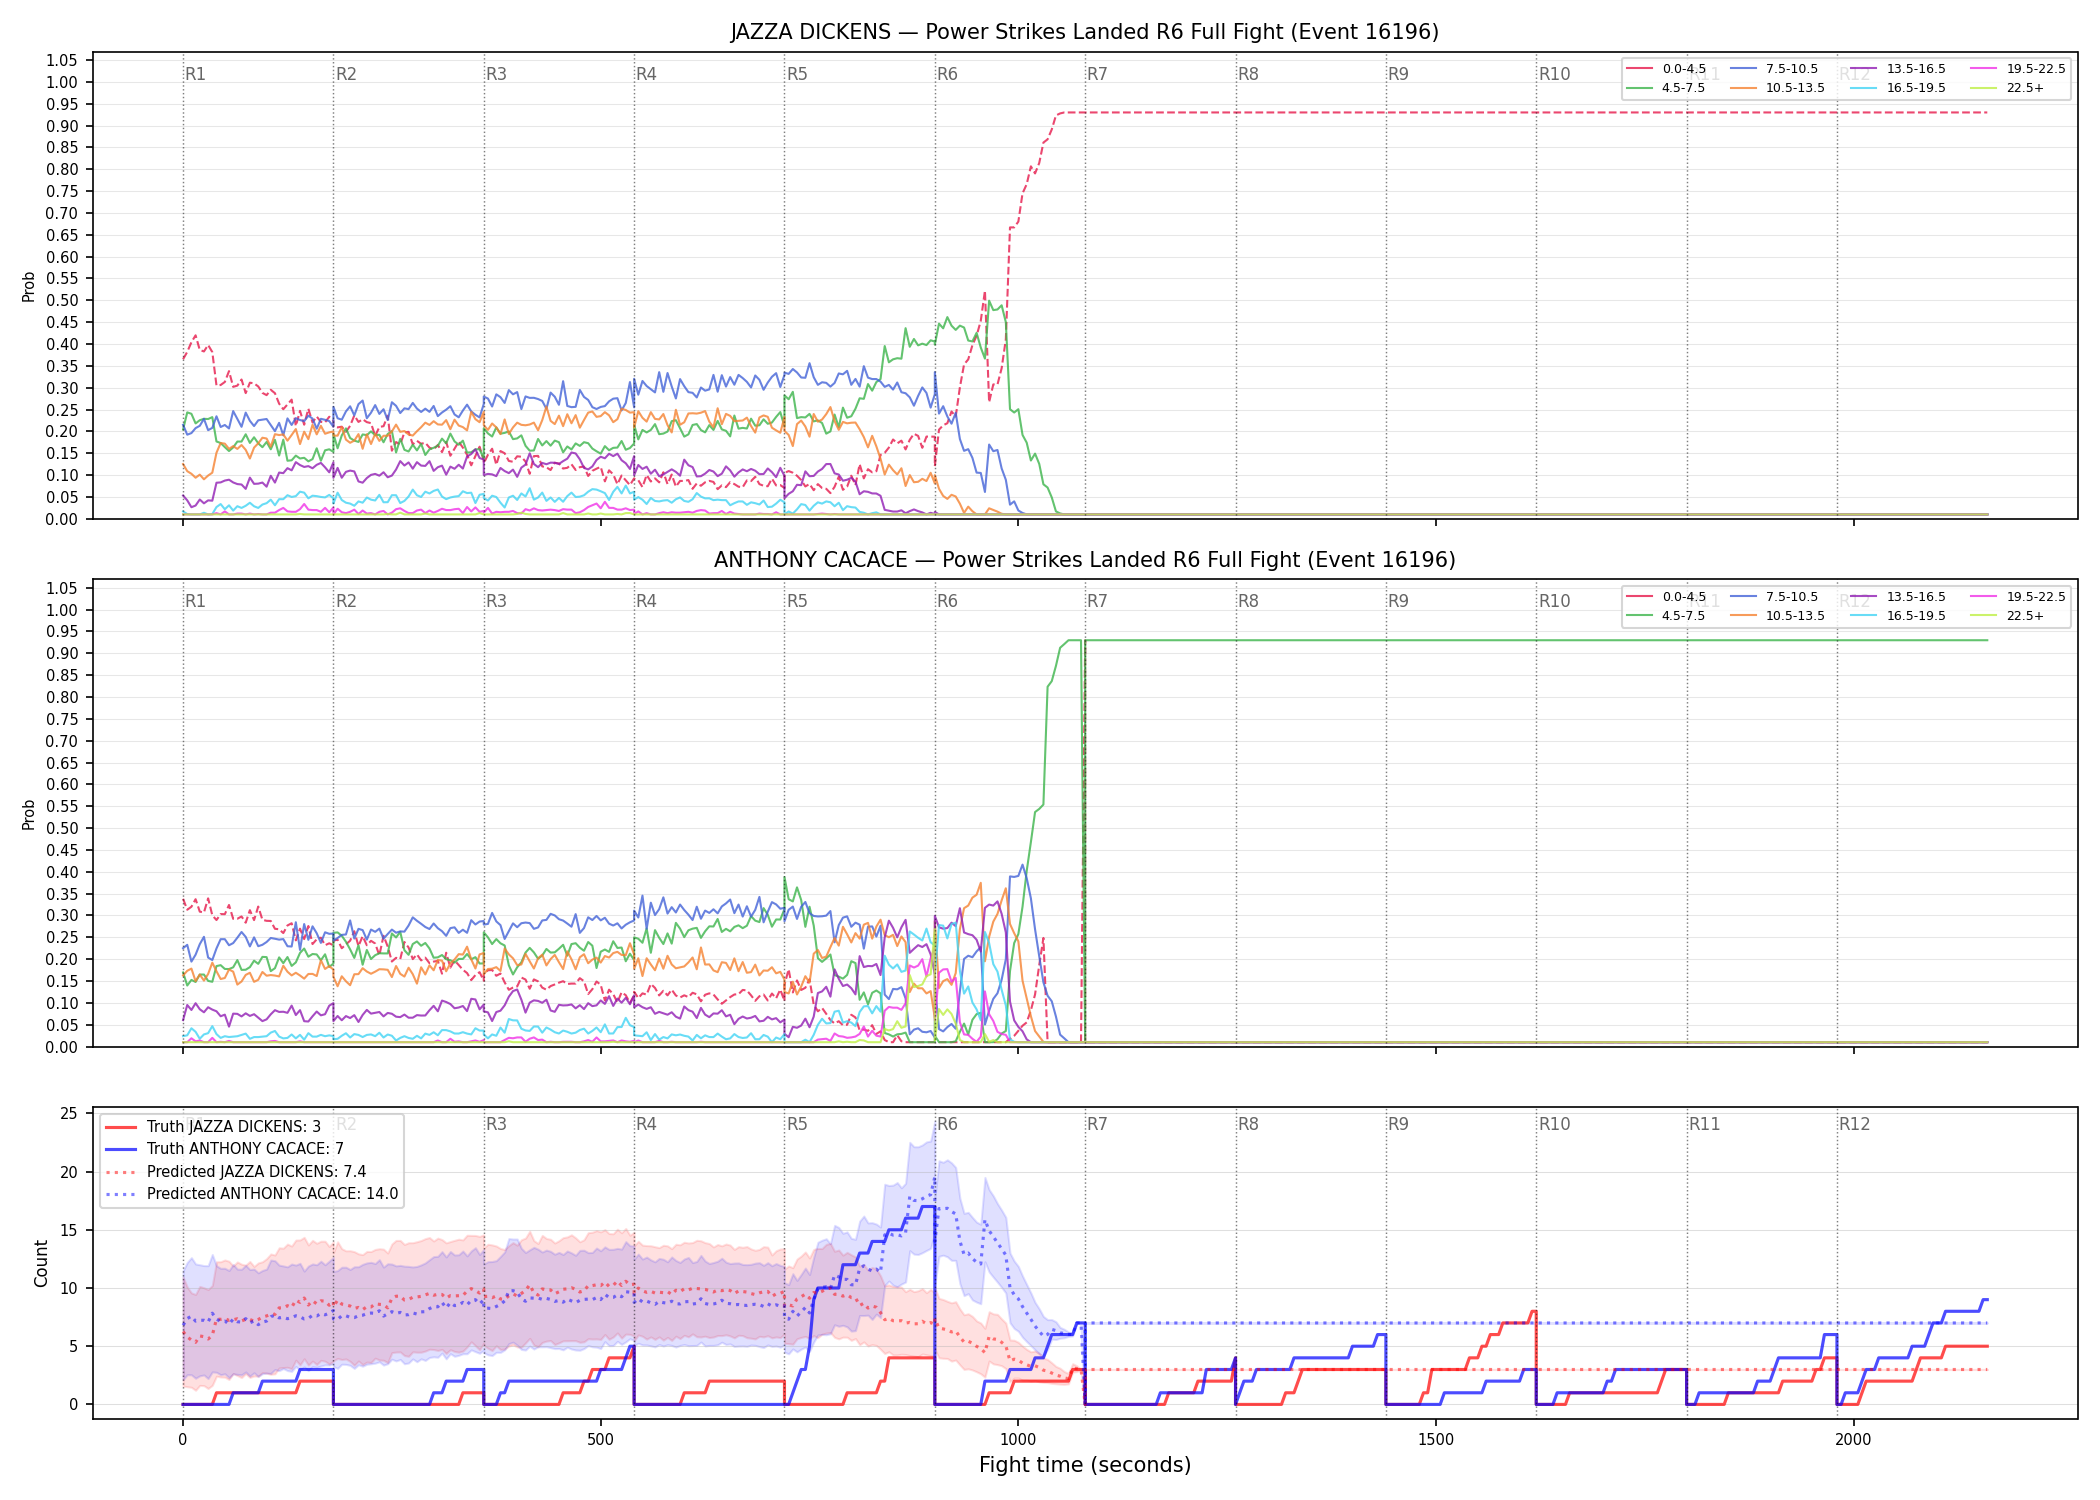Click the 7.5-10.5 legend entry in middle chart
This screenshot has height=1500, width=2100.
(1774, 597)
